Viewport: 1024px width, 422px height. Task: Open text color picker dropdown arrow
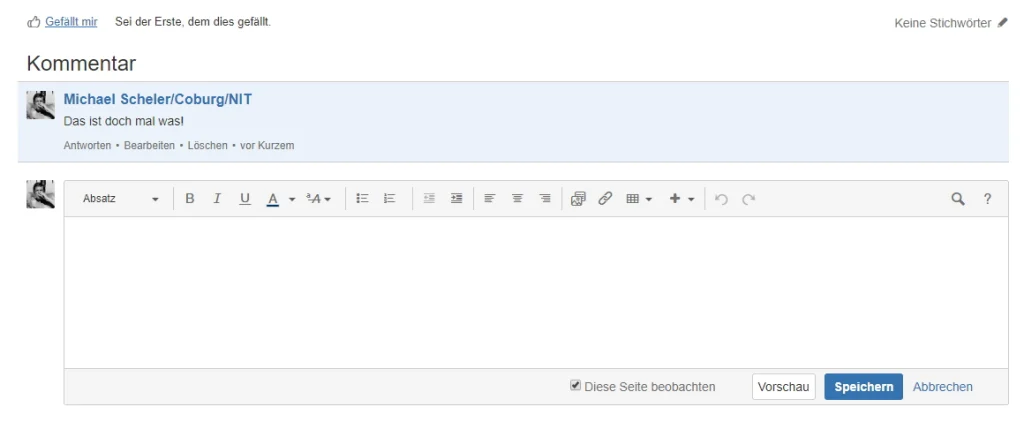click(x=292, y=199)
